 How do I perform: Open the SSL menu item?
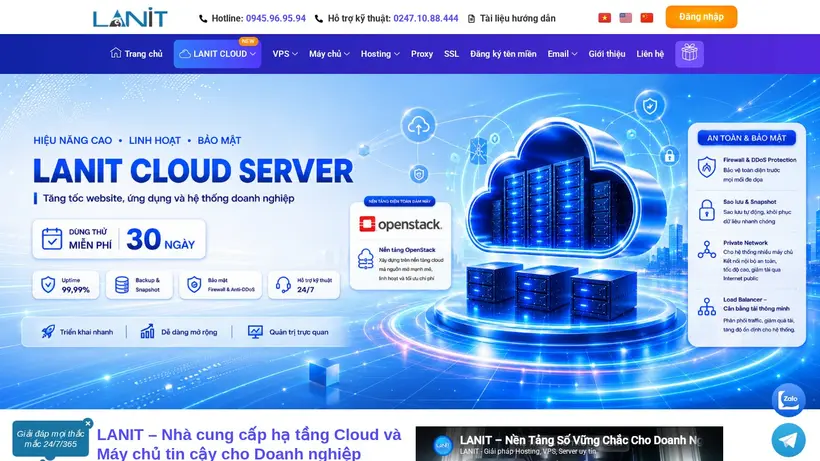[x=451, y=54]
